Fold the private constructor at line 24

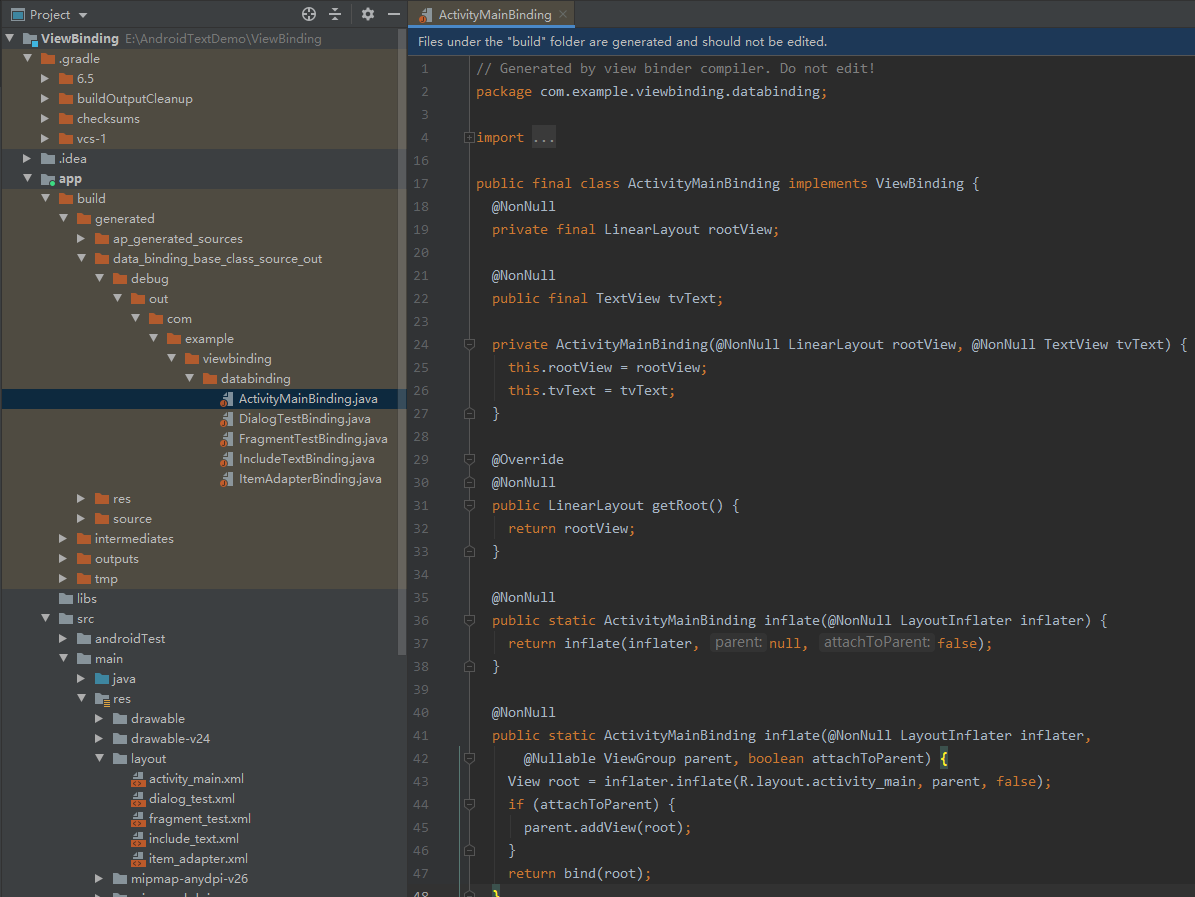tap(469, 344)
